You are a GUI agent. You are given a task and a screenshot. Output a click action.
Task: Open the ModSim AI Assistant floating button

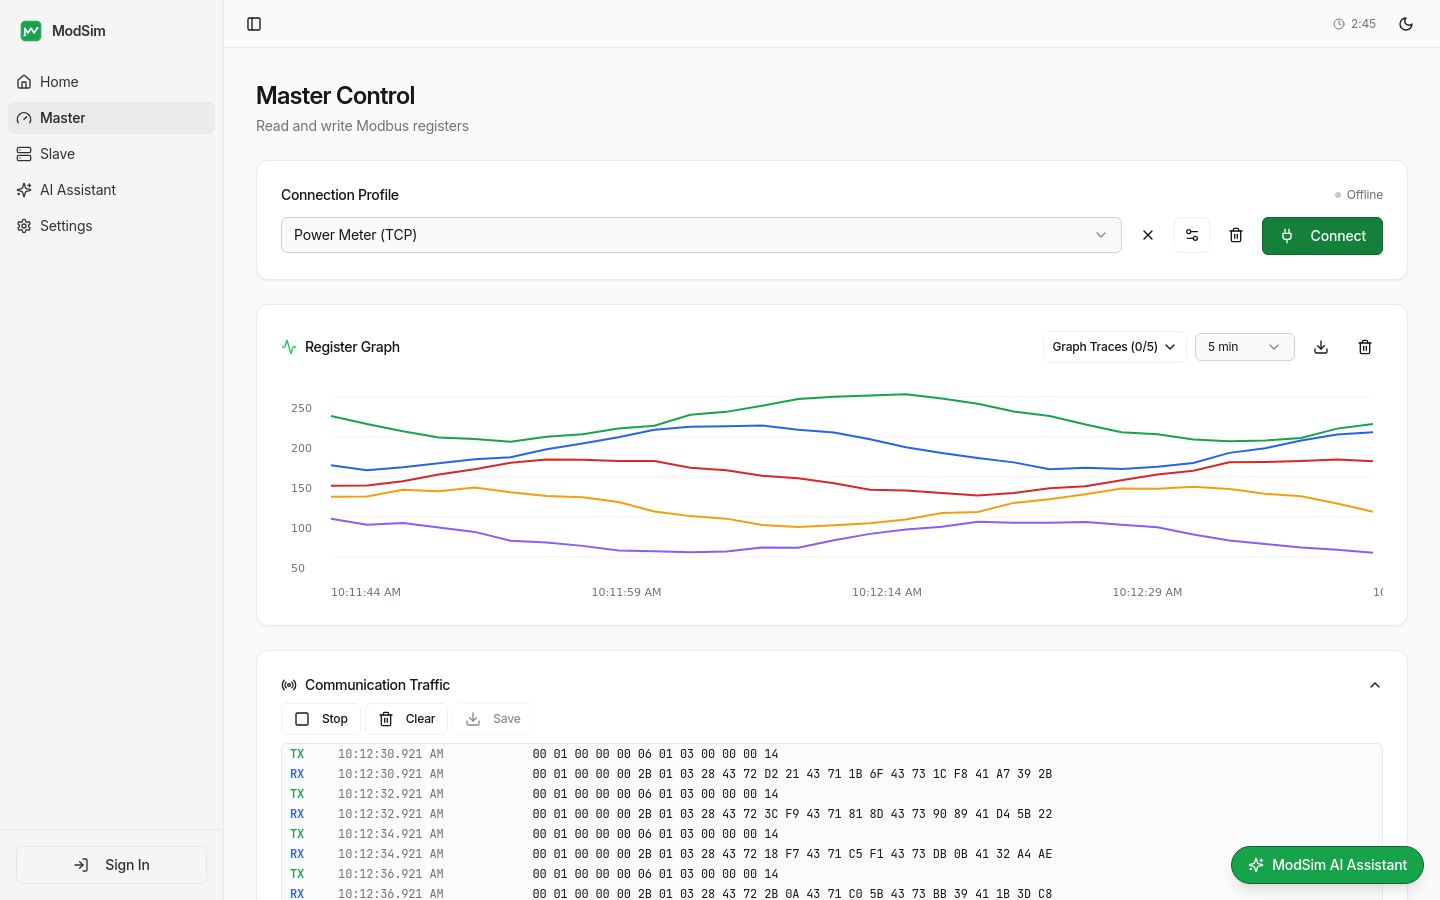(1327, 865)
